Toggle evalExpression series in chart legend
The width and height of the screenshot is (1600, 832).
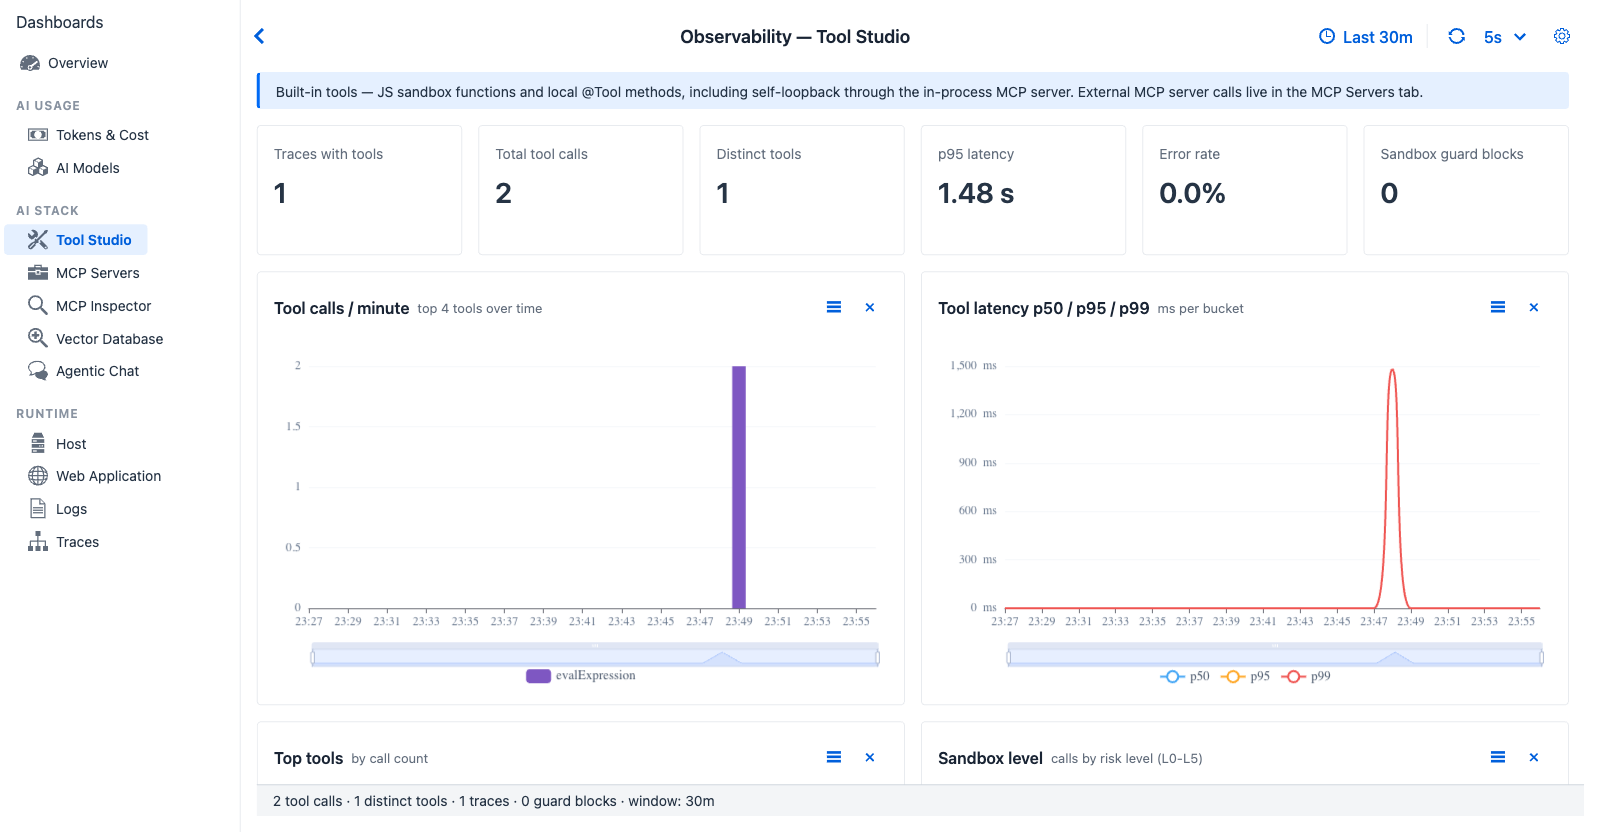click(x=581, y=676)
